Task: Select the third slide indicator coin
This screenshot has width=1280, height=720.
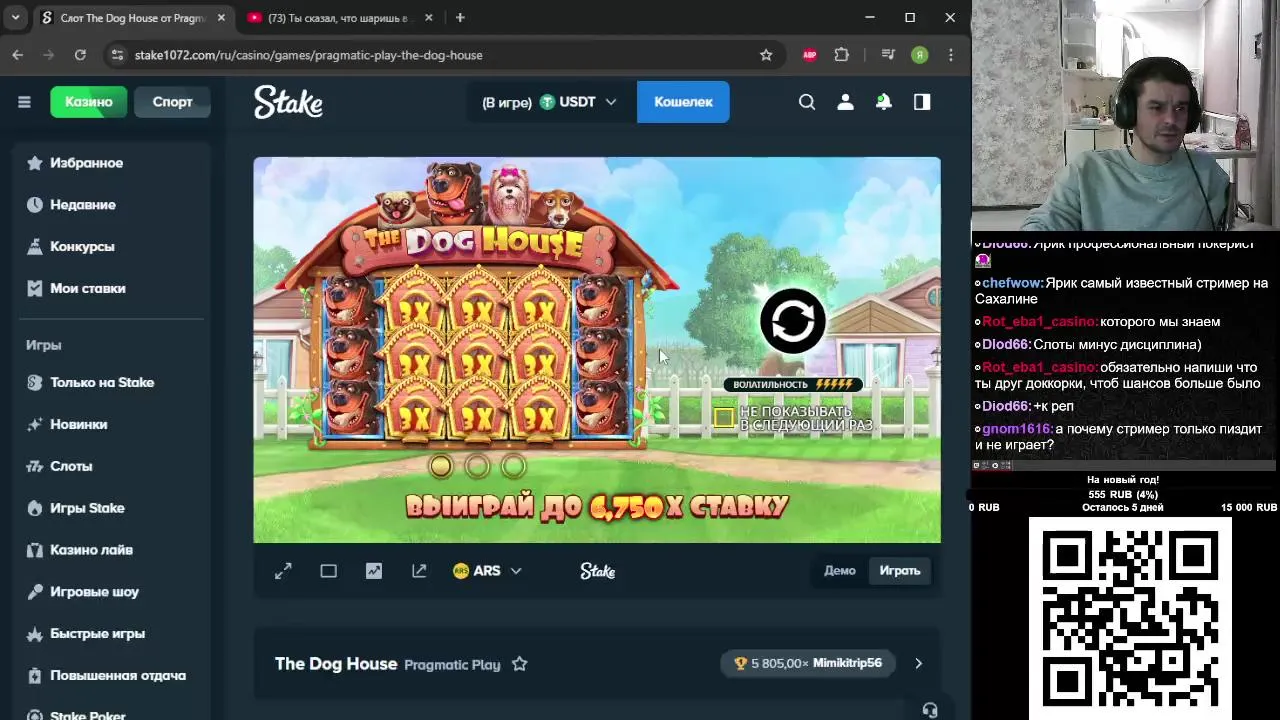Action: click(513, 466)
